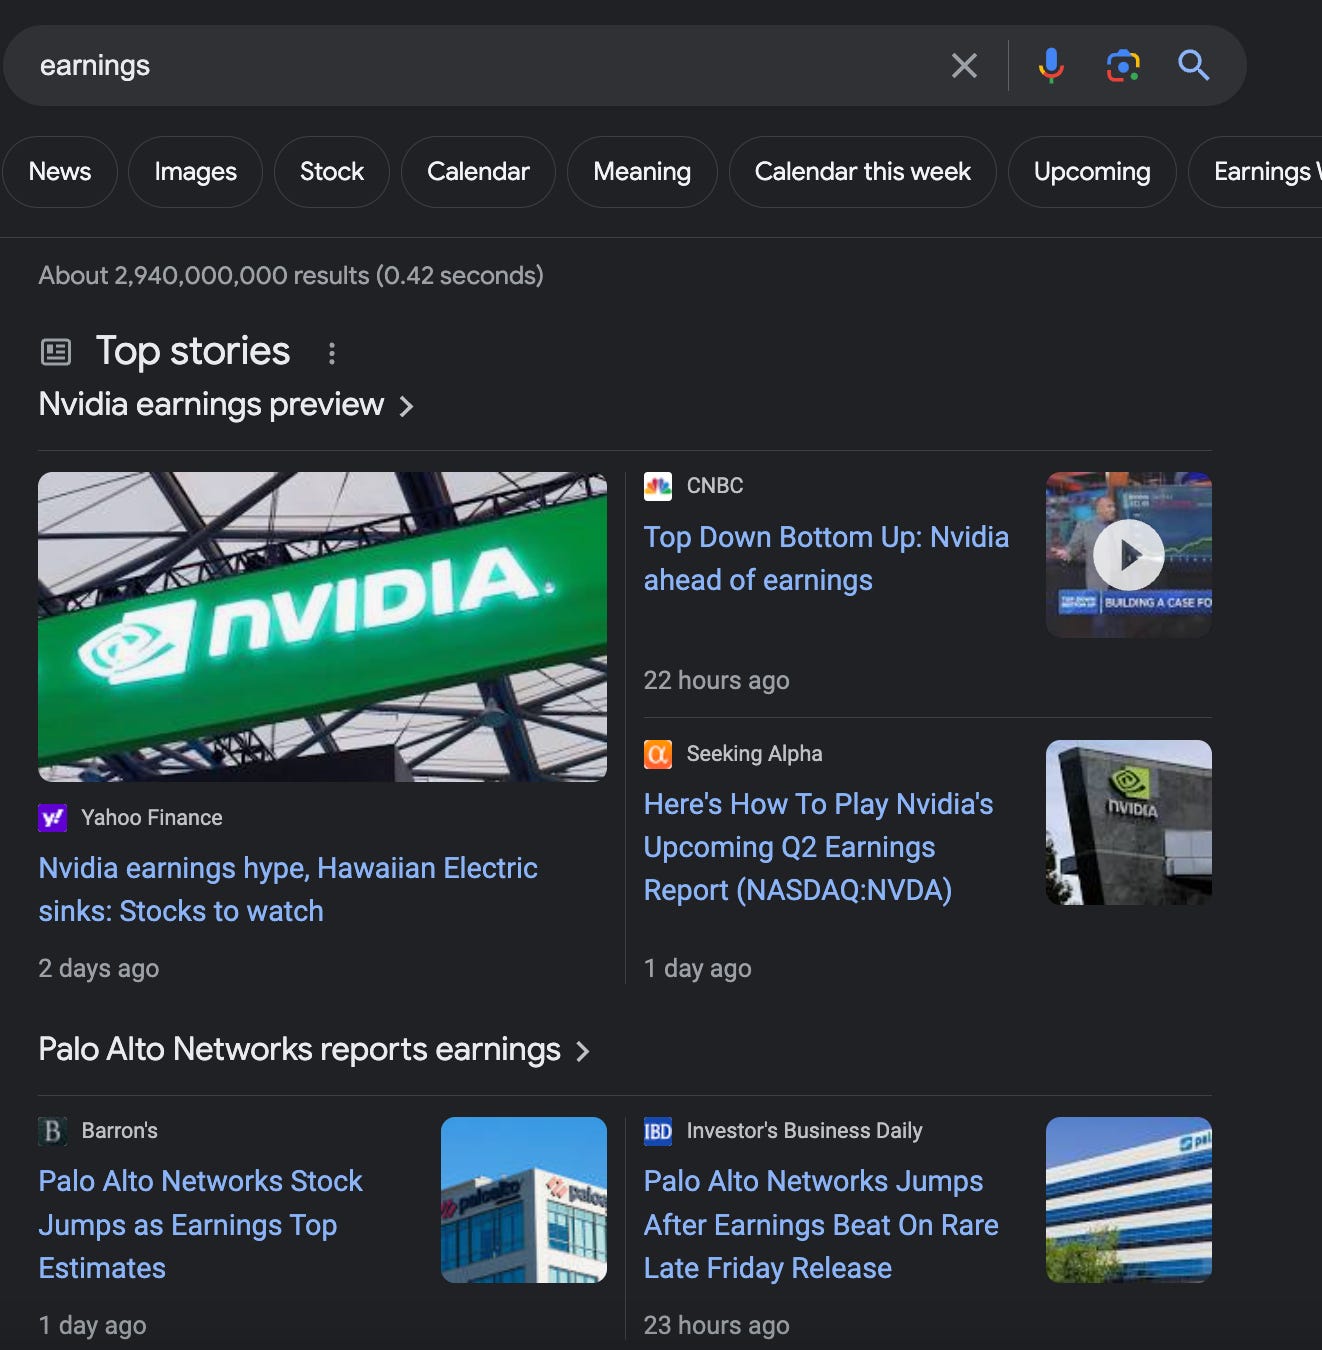Click the Seeking Alpha source name
Viewport: 1322px width, 1350px height.
point(754,754)
